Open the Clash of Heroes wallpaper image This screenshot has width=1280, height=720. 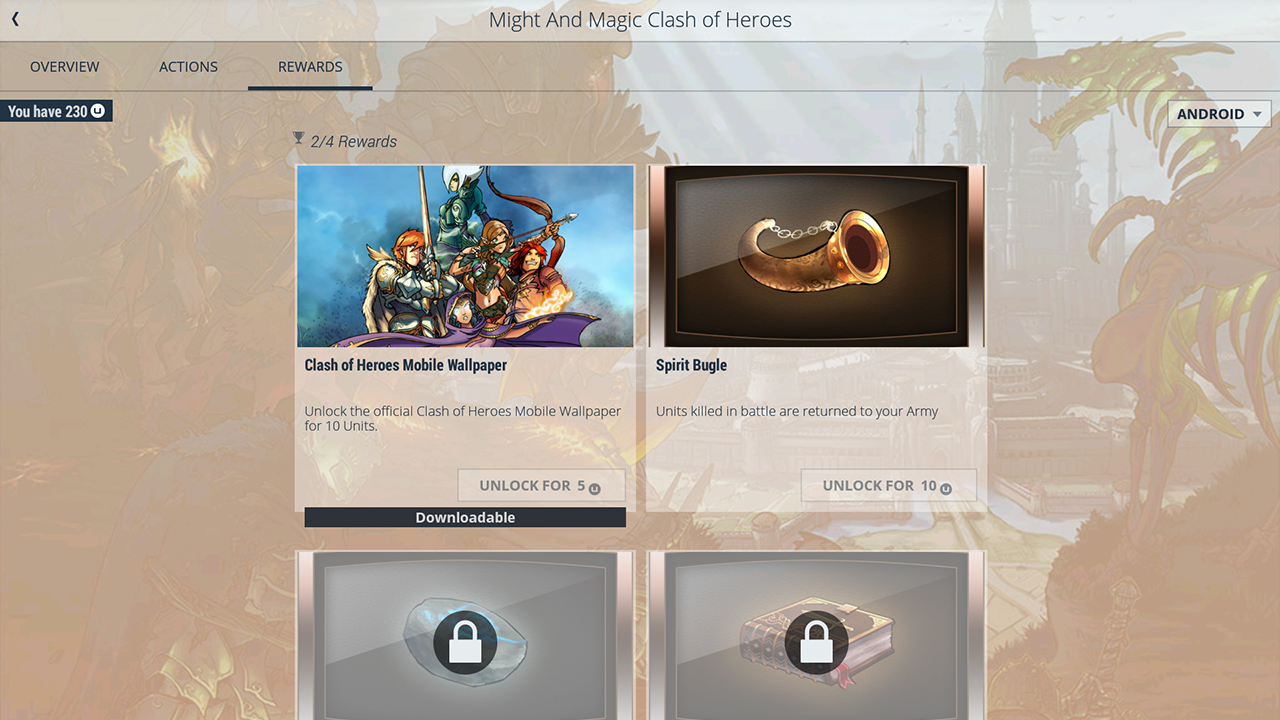(465, 256)
